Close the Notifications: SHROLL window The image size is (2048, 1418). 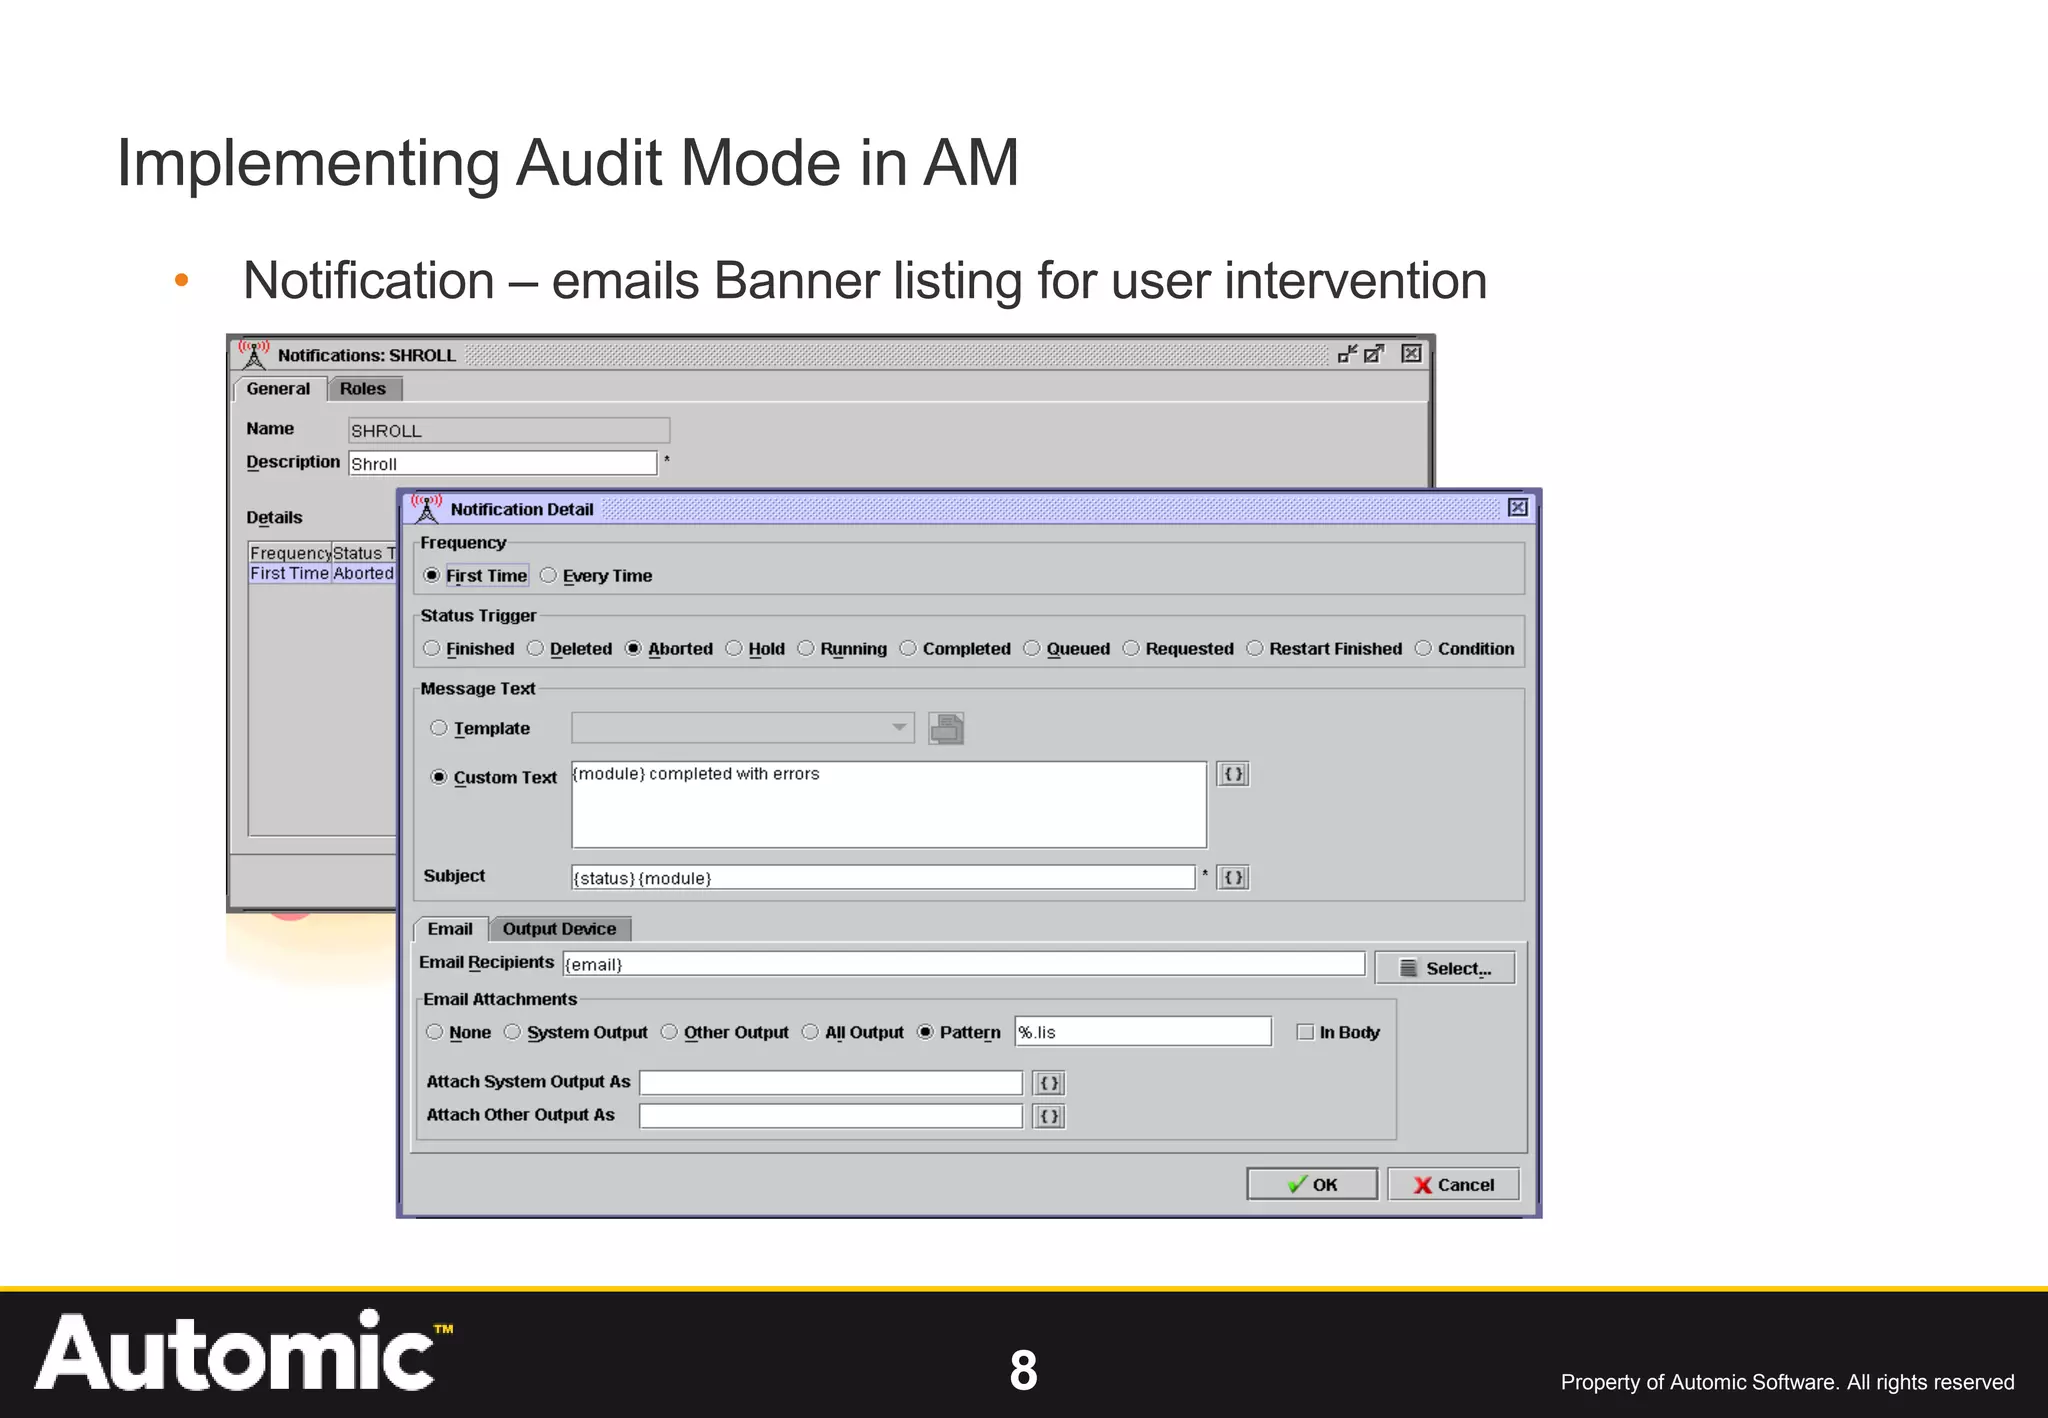click(x=1411, y=354)
